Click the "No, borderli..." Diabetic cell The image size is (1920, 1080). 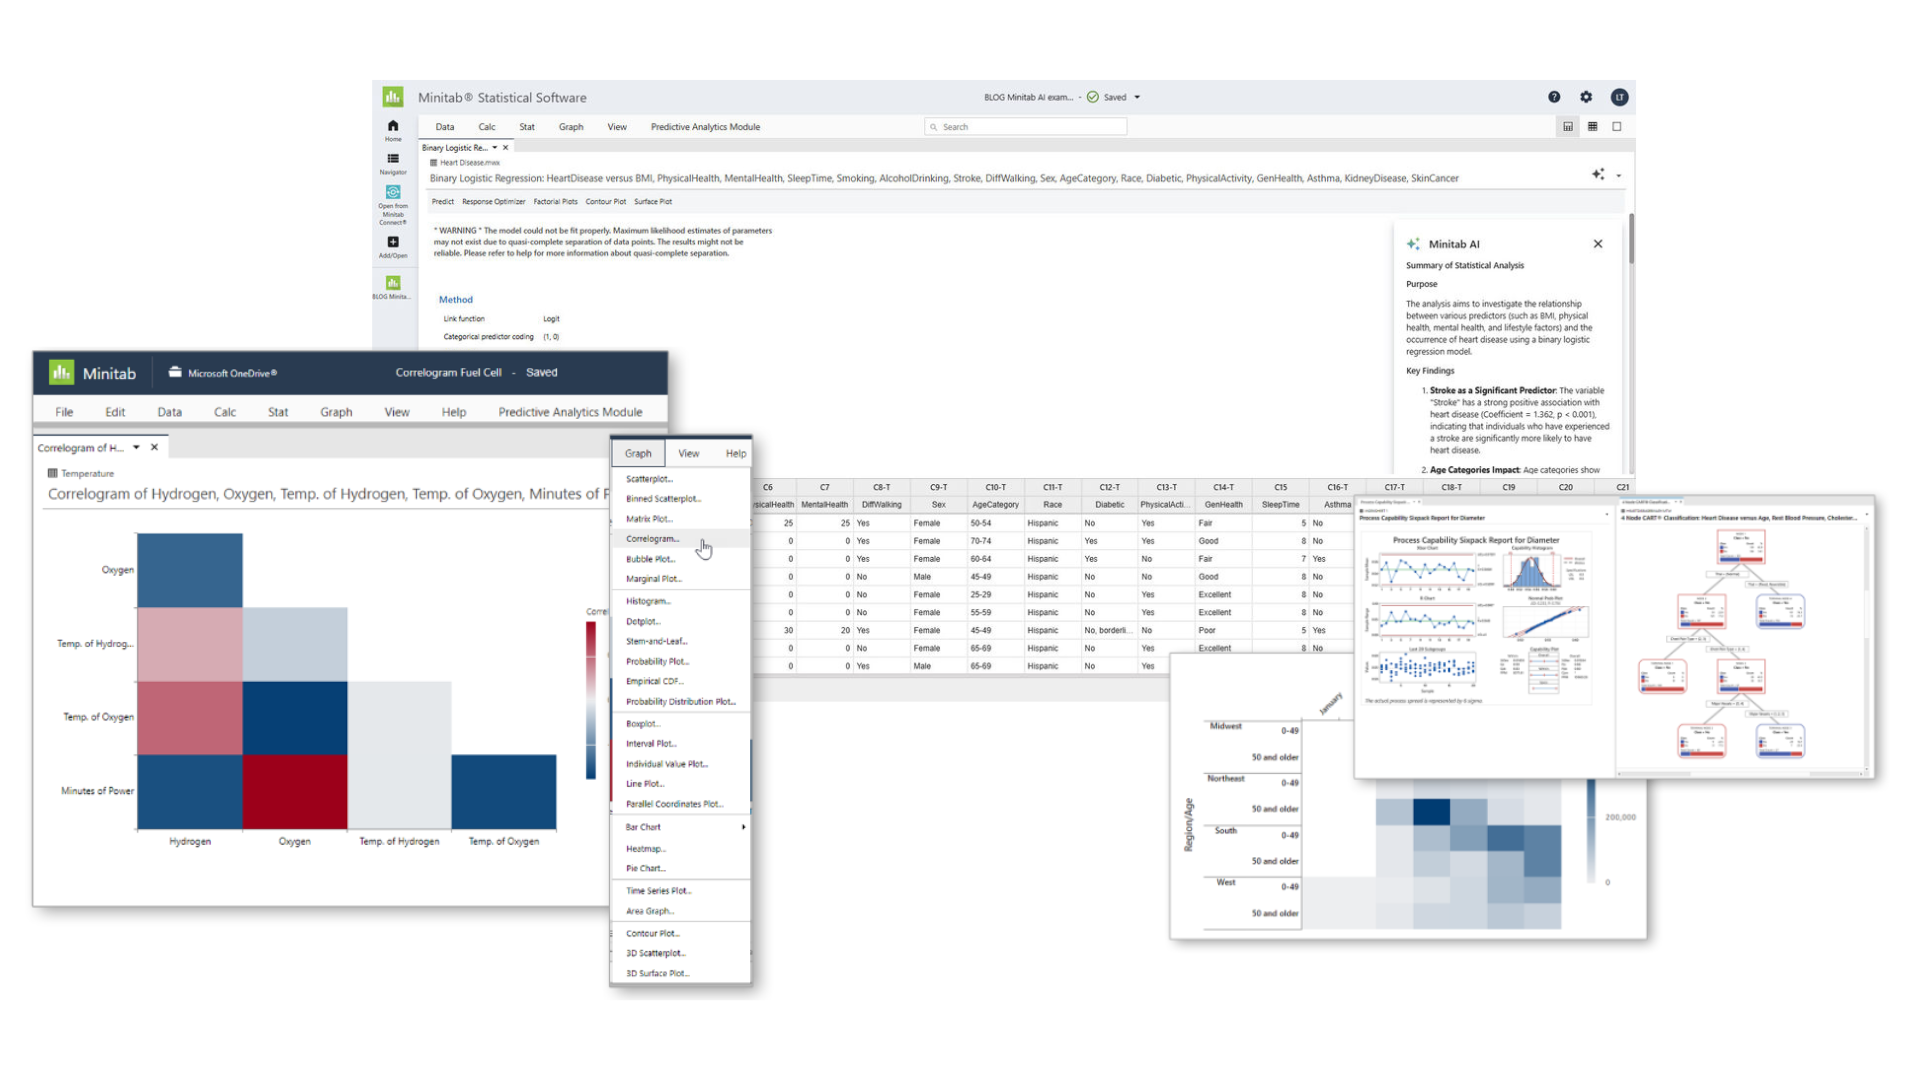click(1109, 631)
